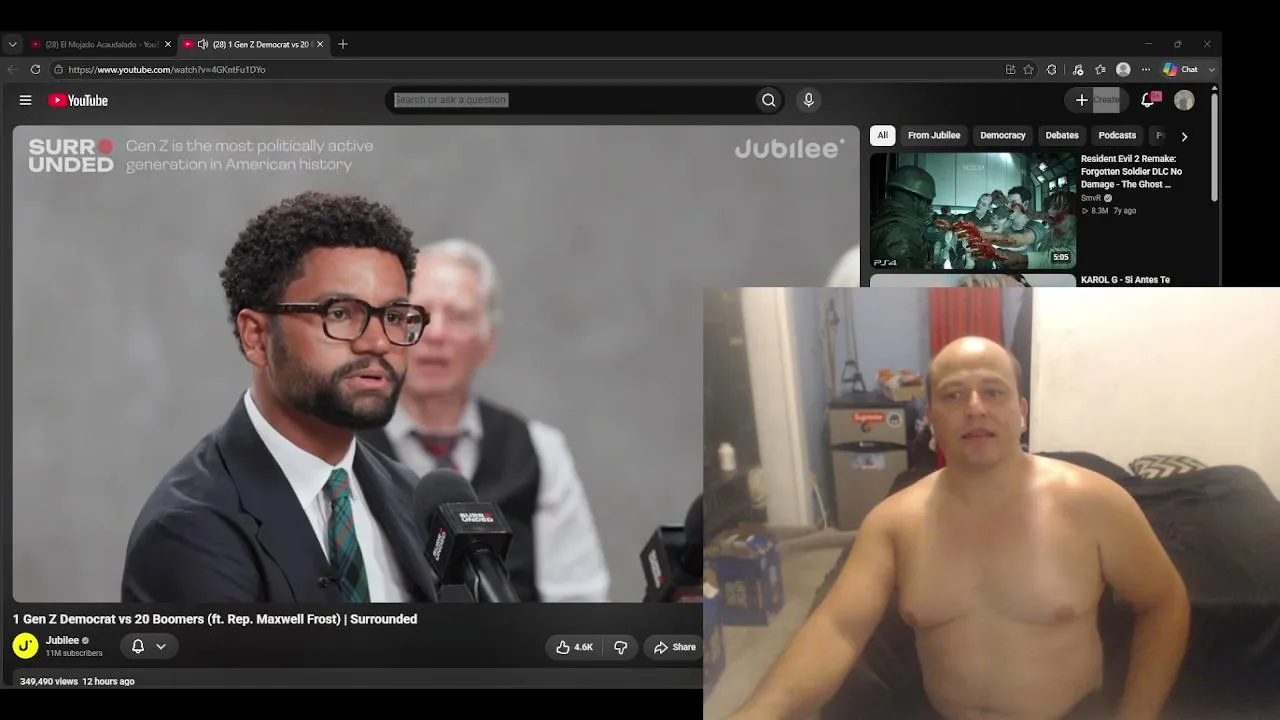Image resolution: width=1280 pixels, height=720 pixels.
Task: Select the 1 Gen Z Democrat tab
Action: [254, 44]
